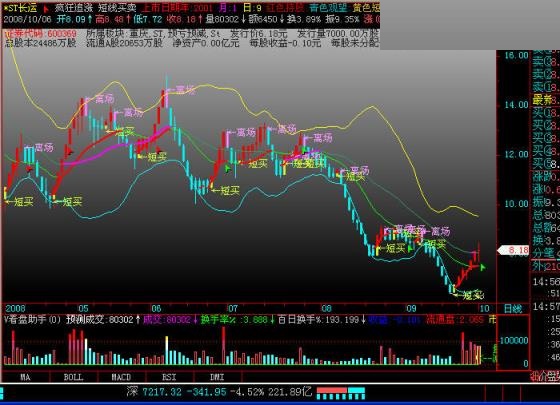This screenshot has width=560, height=405.
Task: Click the 10.00 price axis label
Action: tap(516, 204)
